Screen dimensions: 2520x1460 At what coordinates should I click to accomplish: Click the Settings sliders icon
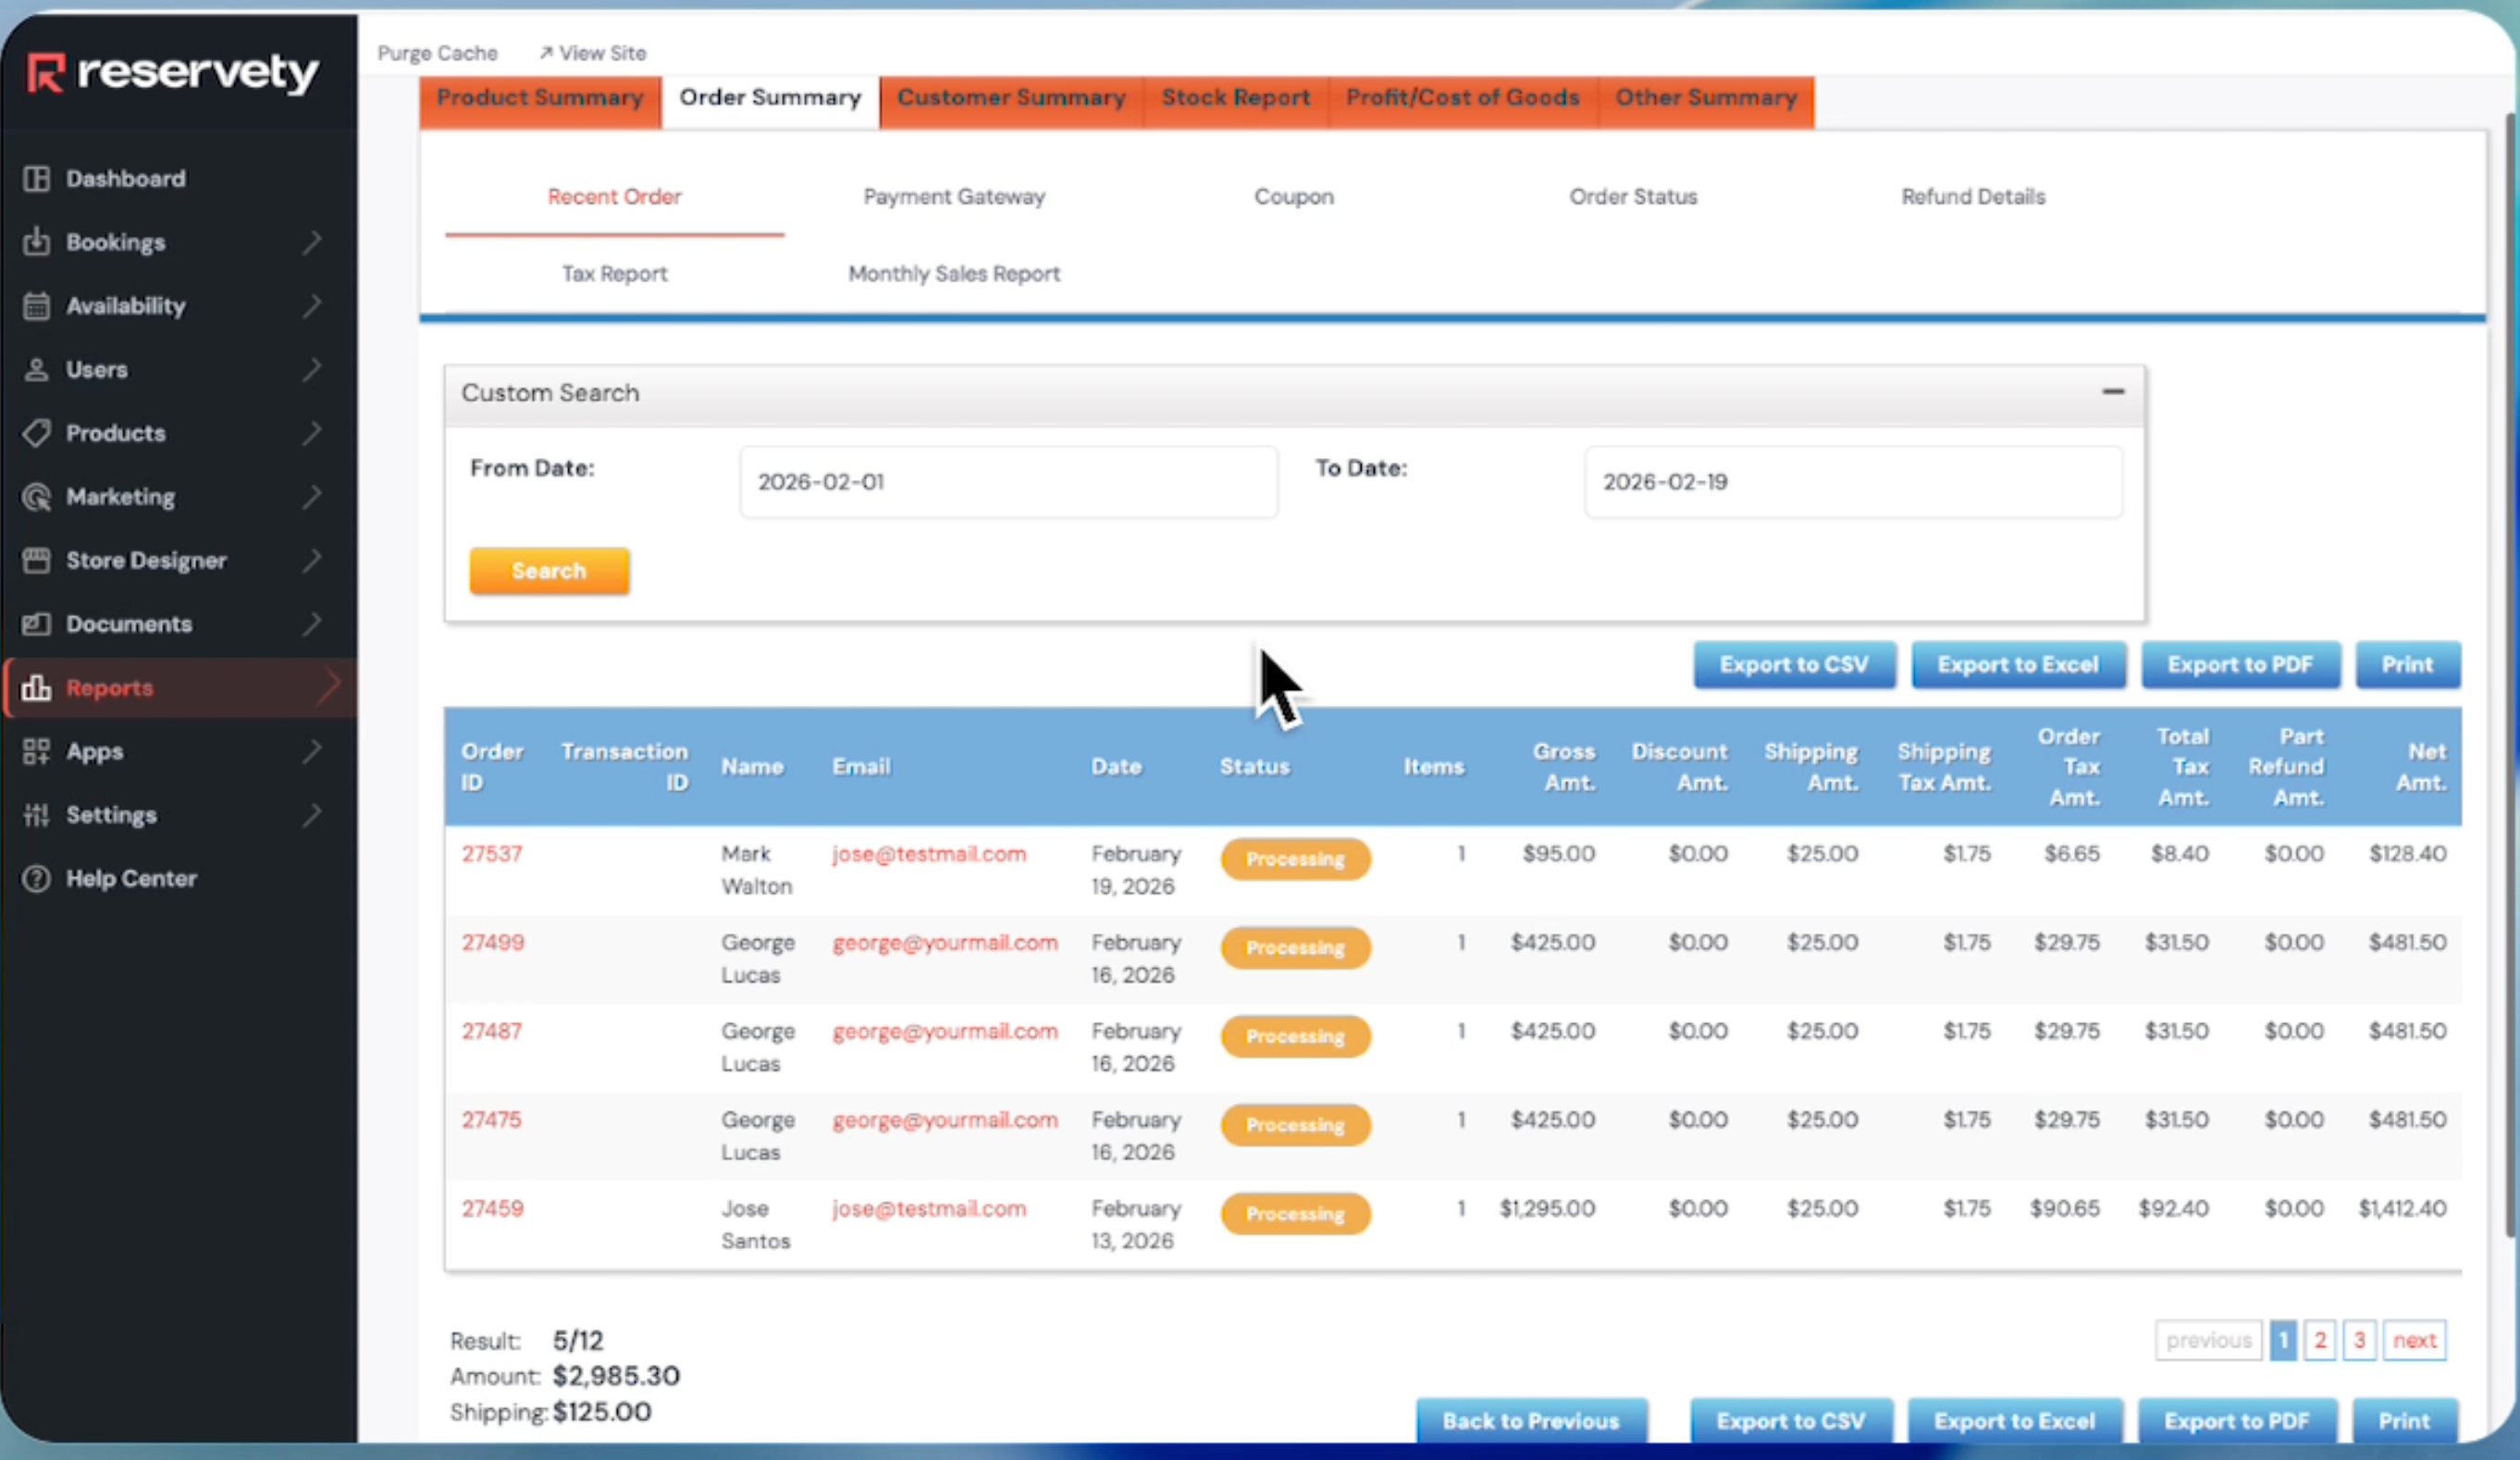[37, 815]
